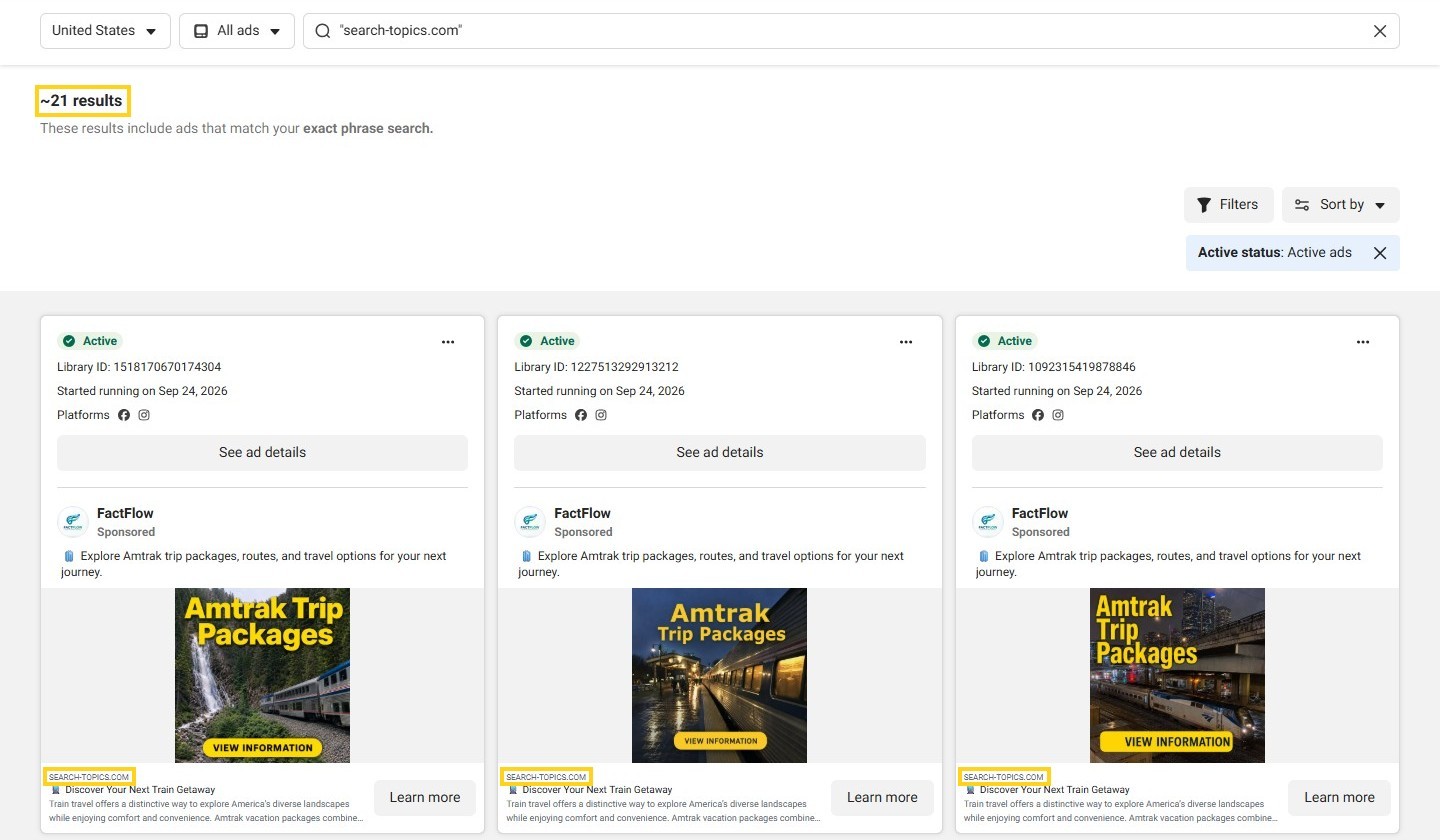Screen dimensions: 1440x840
Task: Click the Active status badge on ad 1092315419878846
Action: point(1004,341)
